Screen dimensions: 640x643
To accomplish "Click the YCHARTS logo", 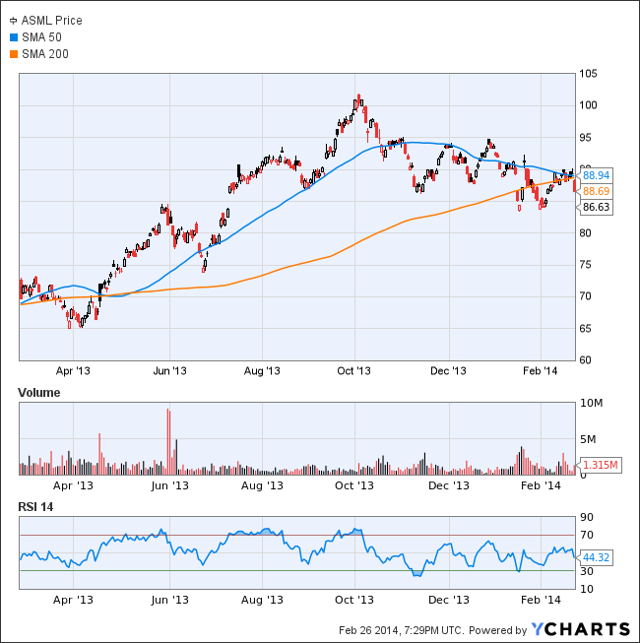I will coord(581,629).
